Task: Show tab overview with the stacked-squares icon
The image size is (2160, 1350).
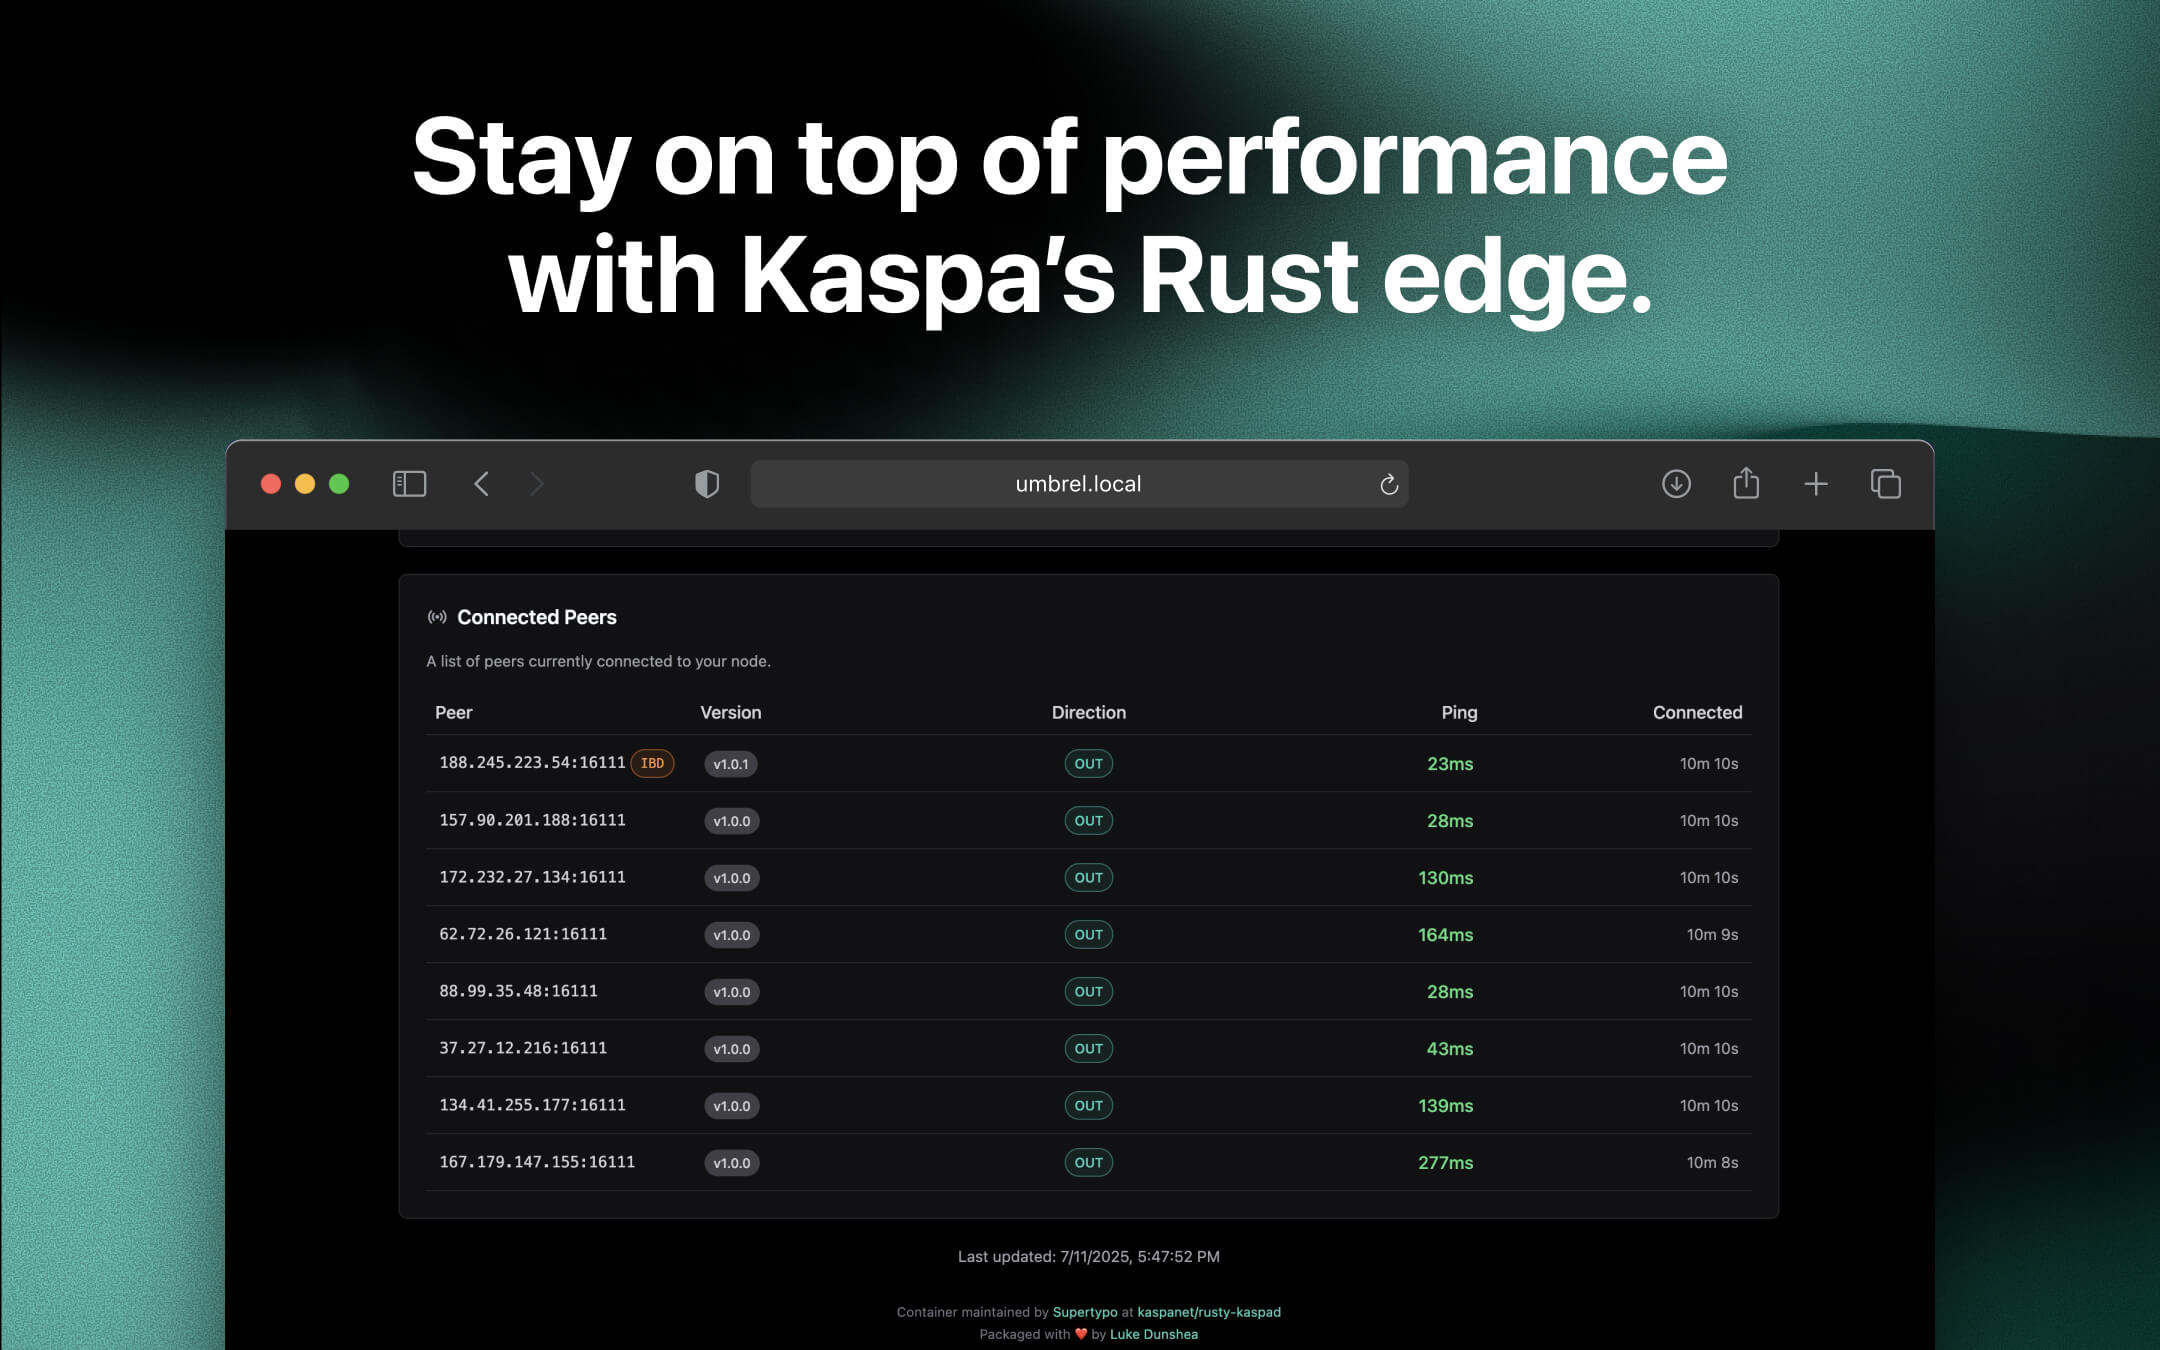Action: pyautogui.click(x=1886, y=483)
